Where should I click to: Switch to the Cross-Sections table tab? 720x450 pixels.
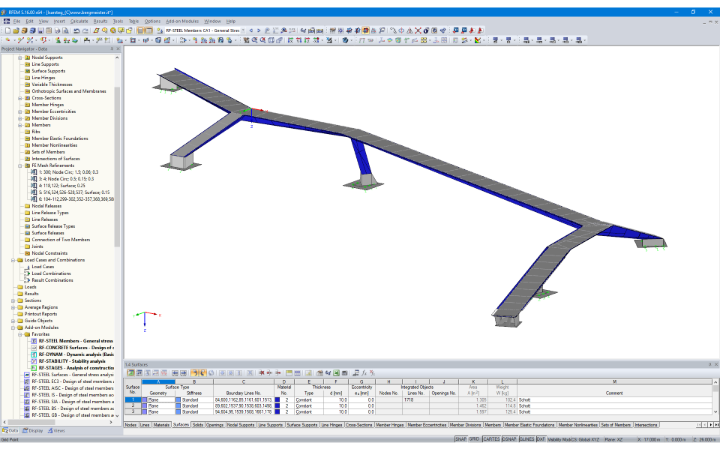coord(359,425)
